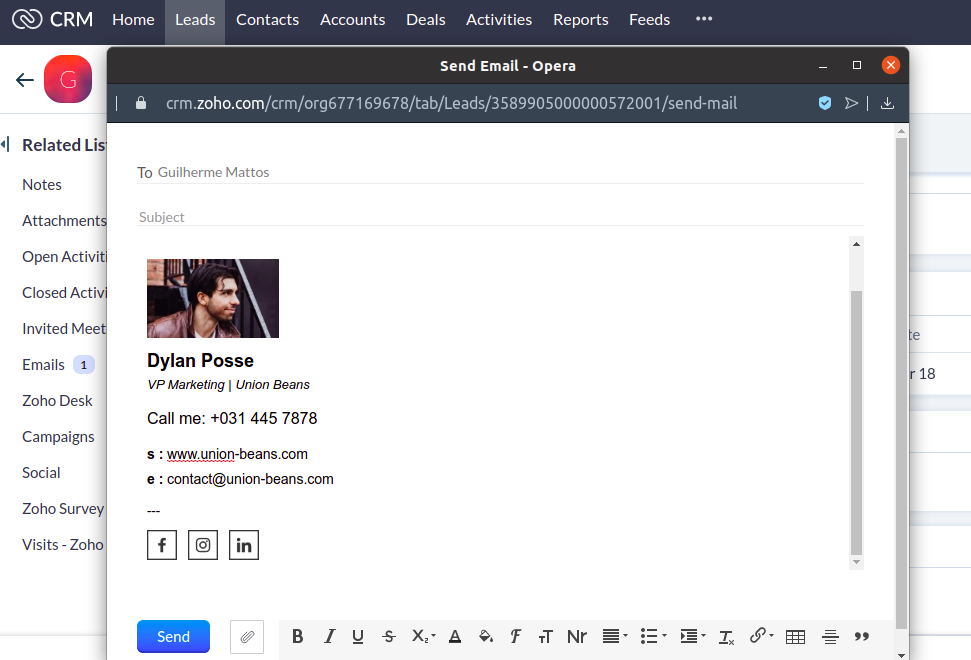Open subscript/superscript options
This screenshot has height=660, width=971.
tap(424, 636)
